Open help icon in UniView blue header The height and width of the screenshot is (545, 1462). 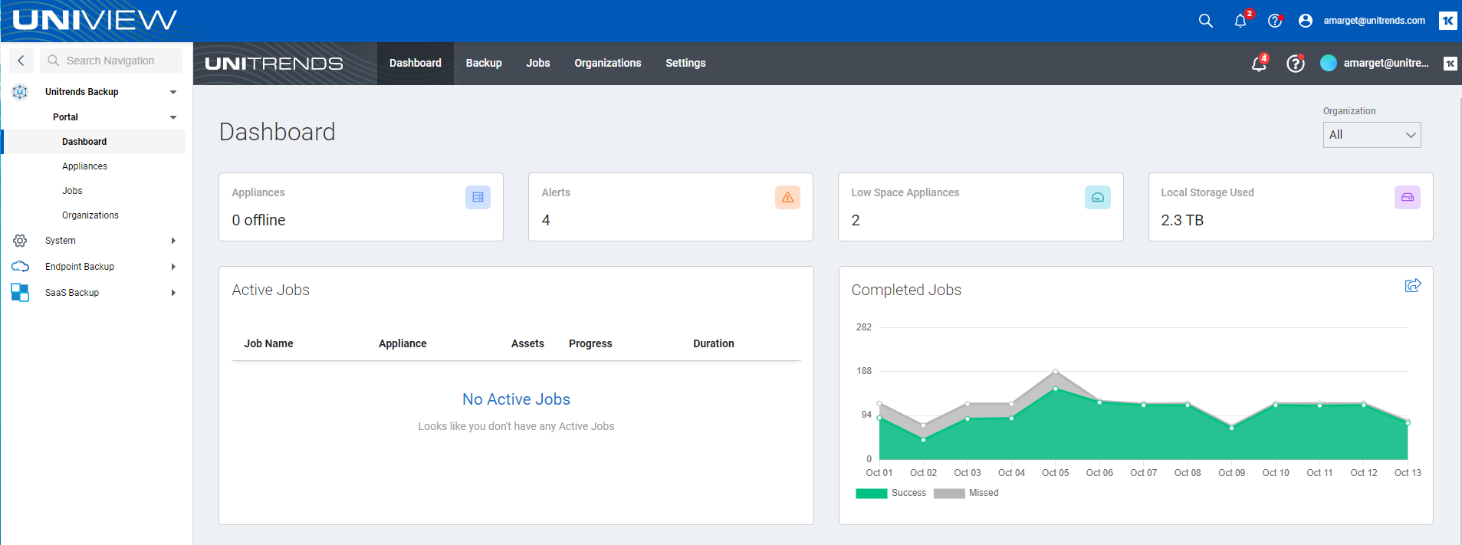[1274, 20]
